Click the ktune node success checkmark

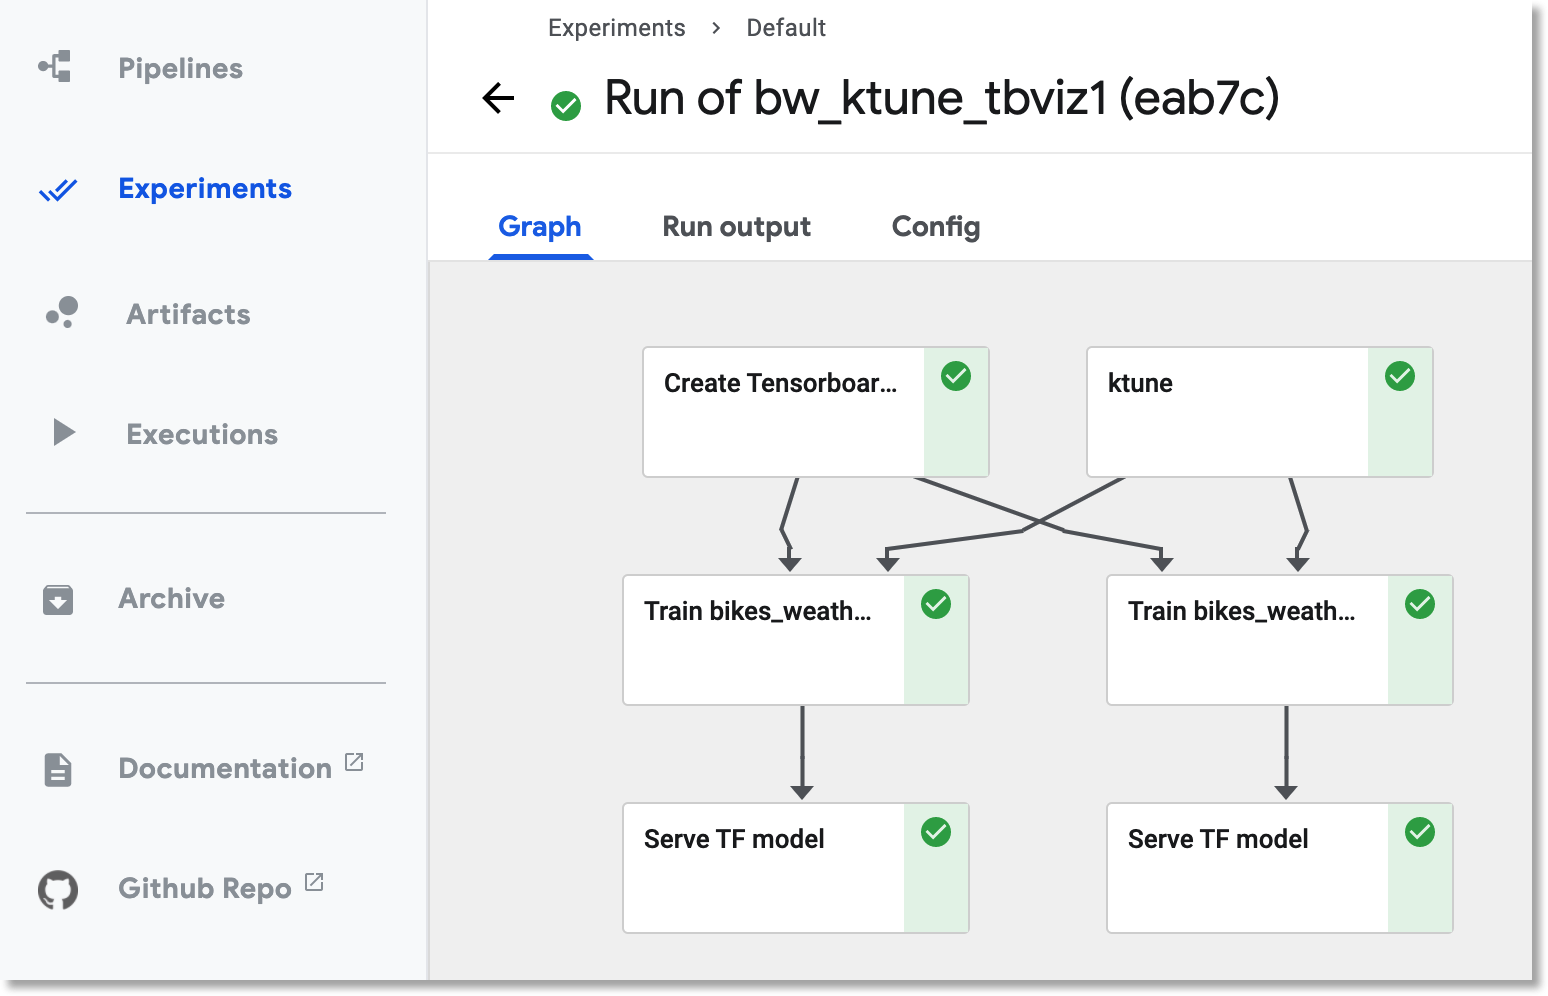coord(1399,377)
